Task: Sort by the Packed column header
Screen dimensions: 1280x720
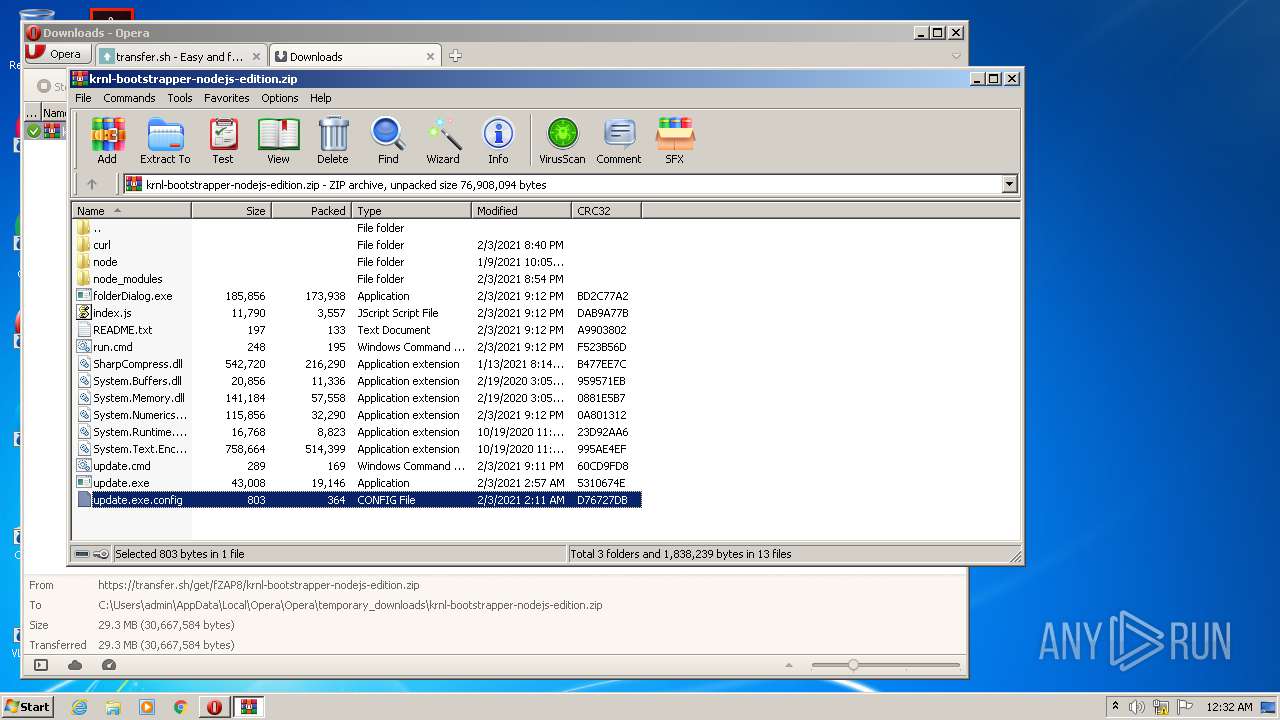Action: [311, 210]
